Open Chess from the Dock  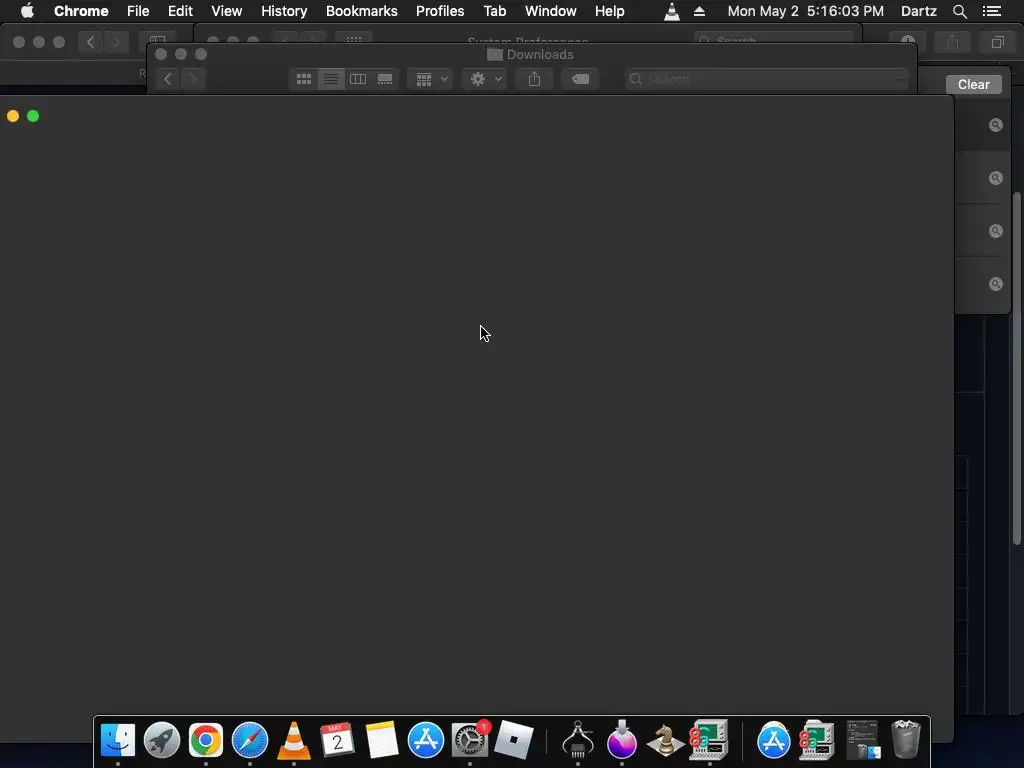tap(665, 740)
